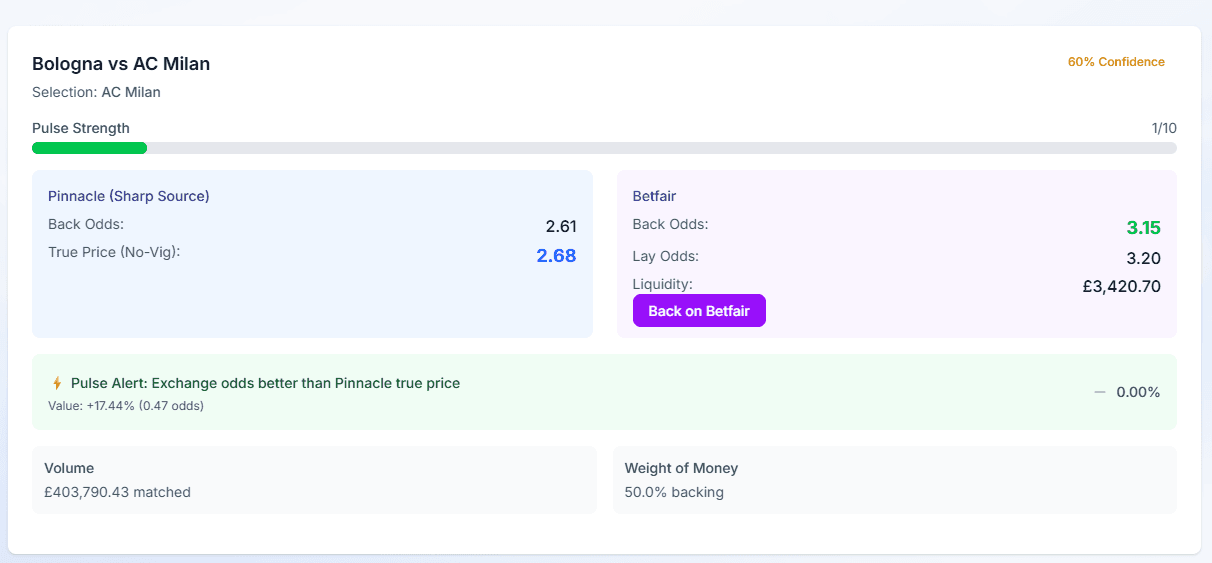Click the Pulse Strength label
1212x563 pixels.
tap(81, 128)
